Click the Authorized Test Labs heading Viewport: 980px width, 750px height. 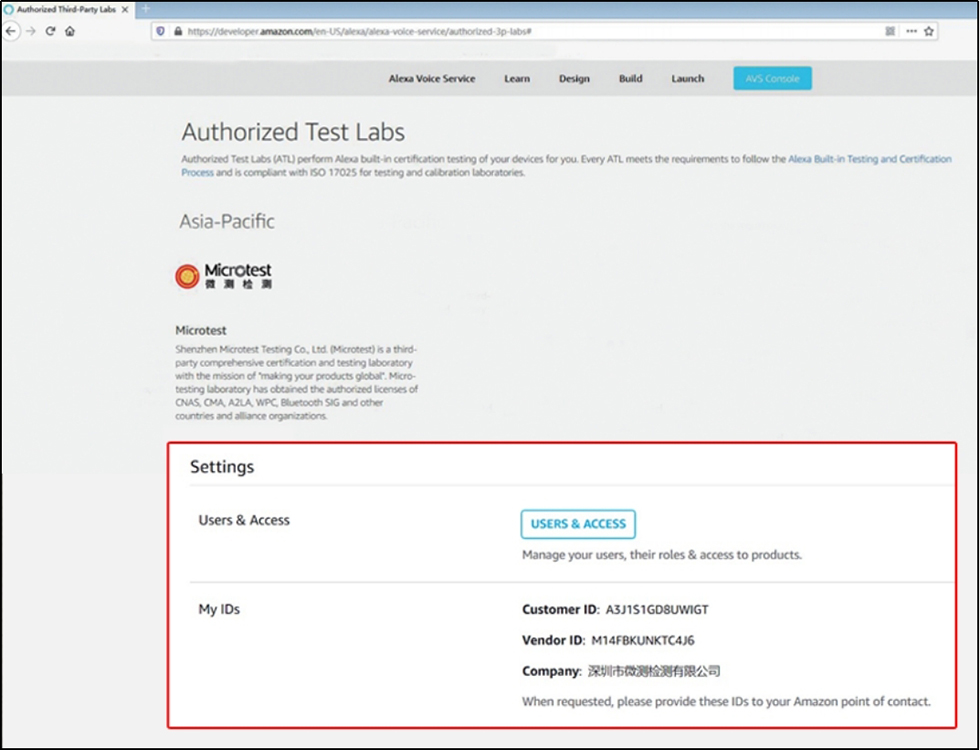click(293, 132)
